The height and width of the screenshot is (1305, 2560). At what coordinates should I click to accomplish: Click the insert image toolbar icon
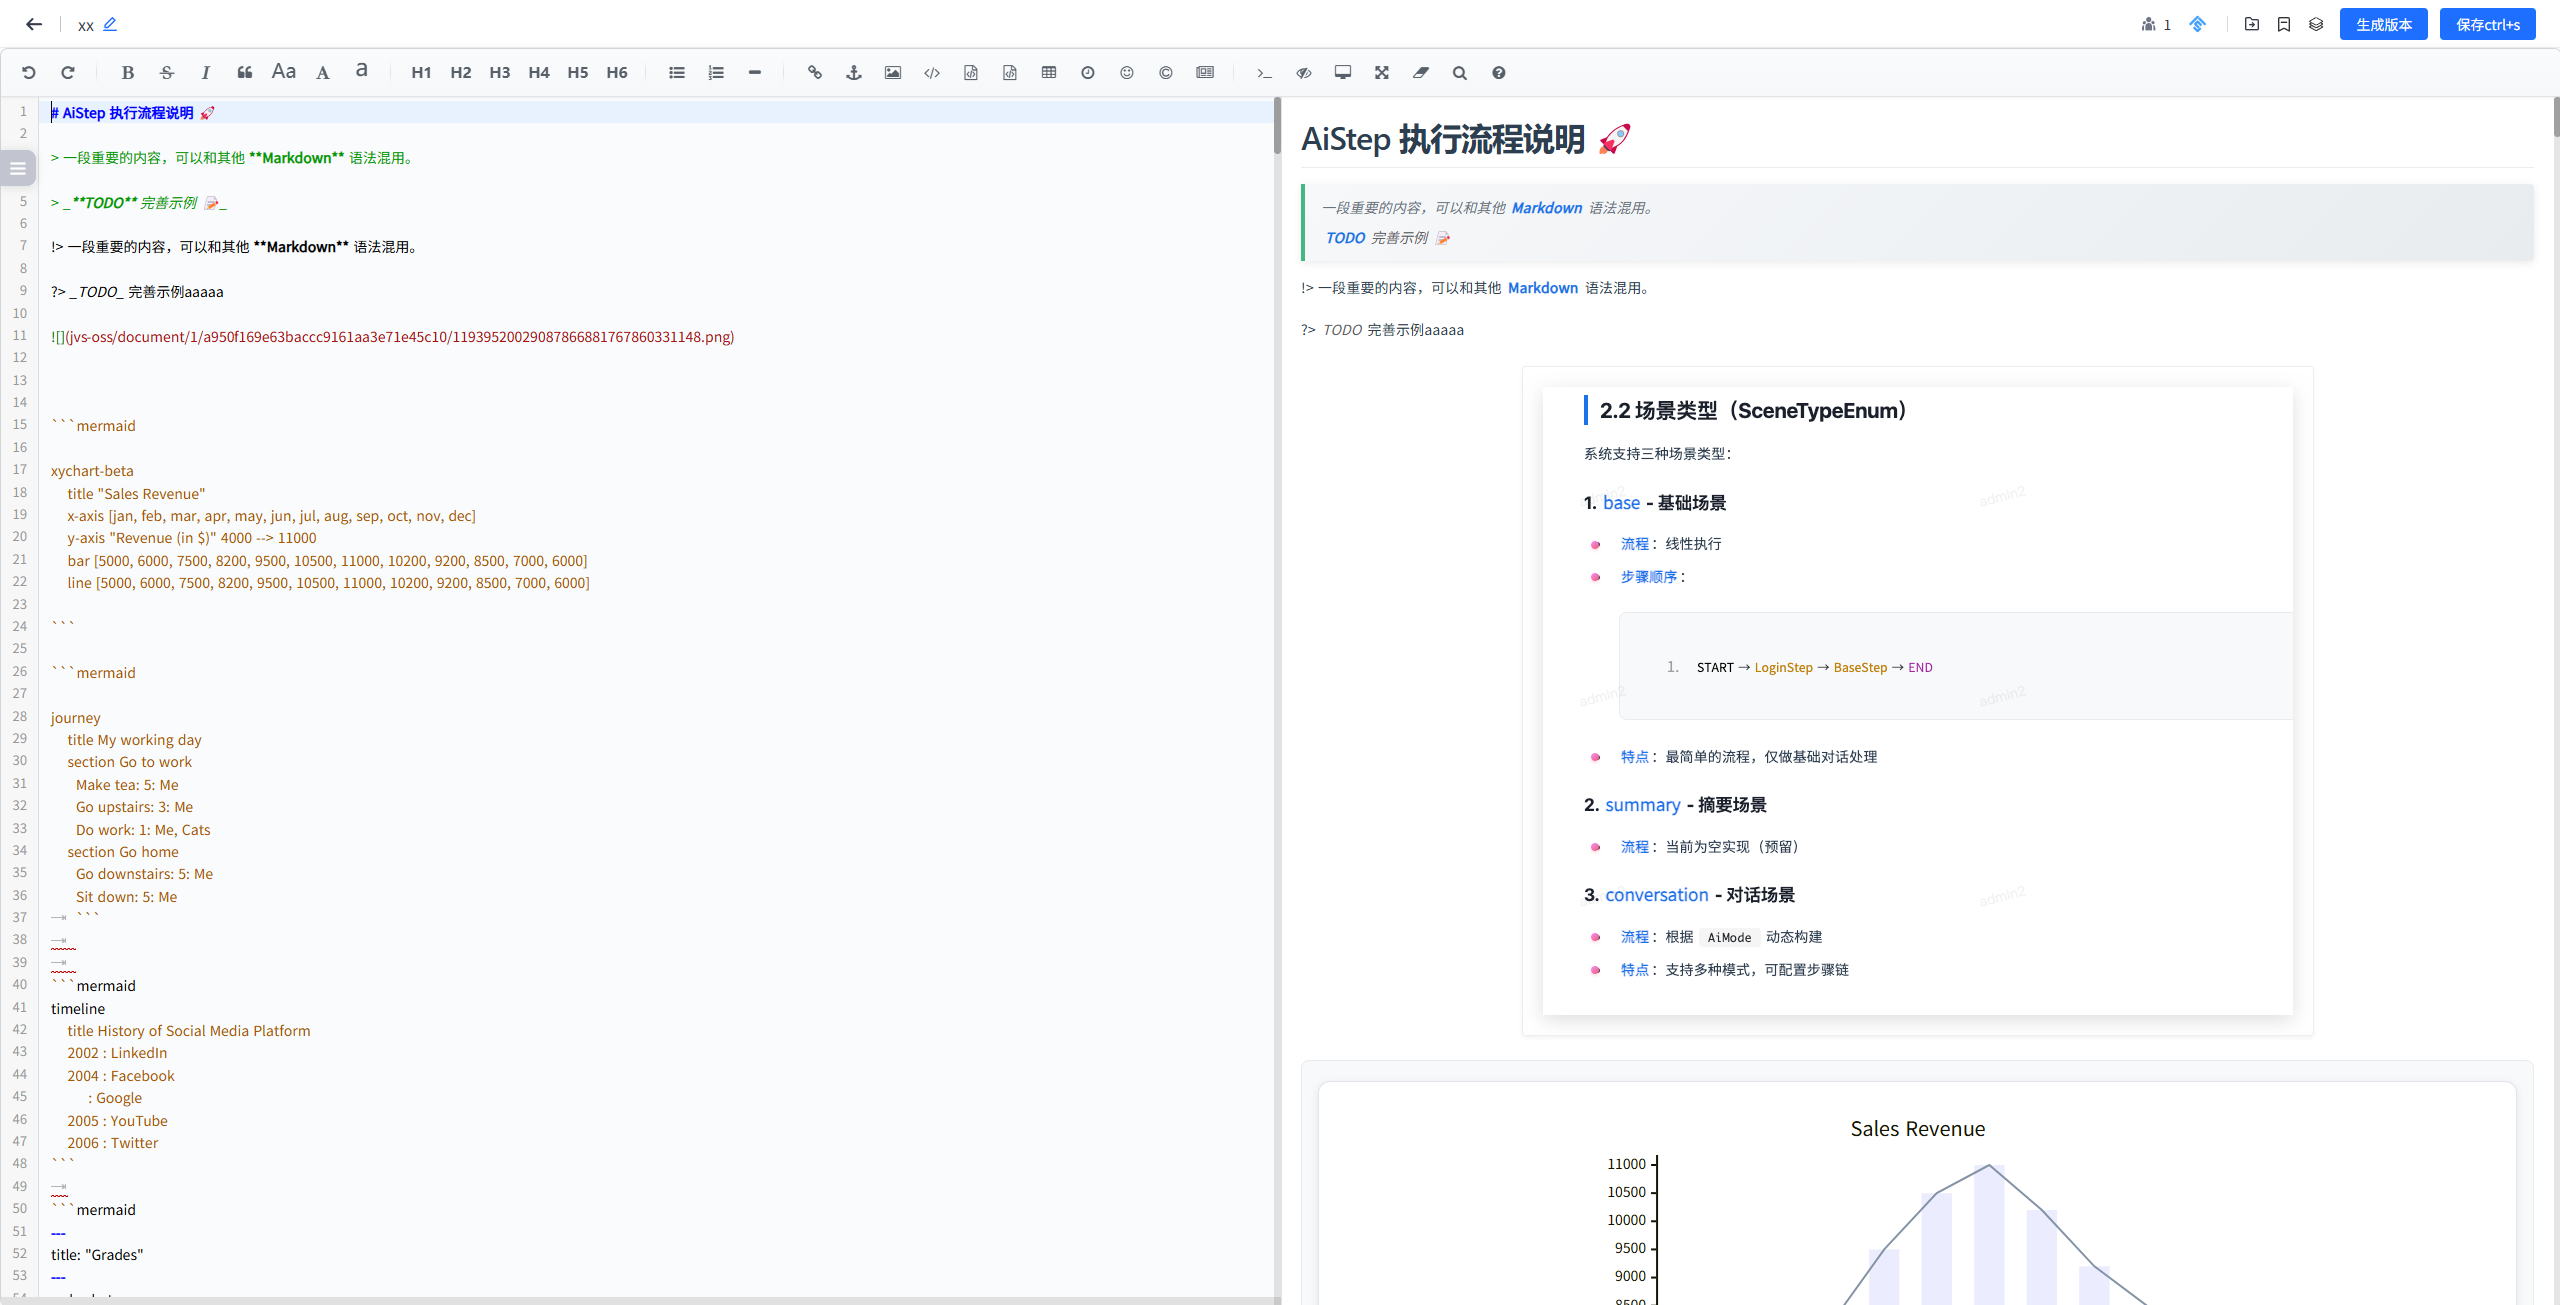pos(893,73)
